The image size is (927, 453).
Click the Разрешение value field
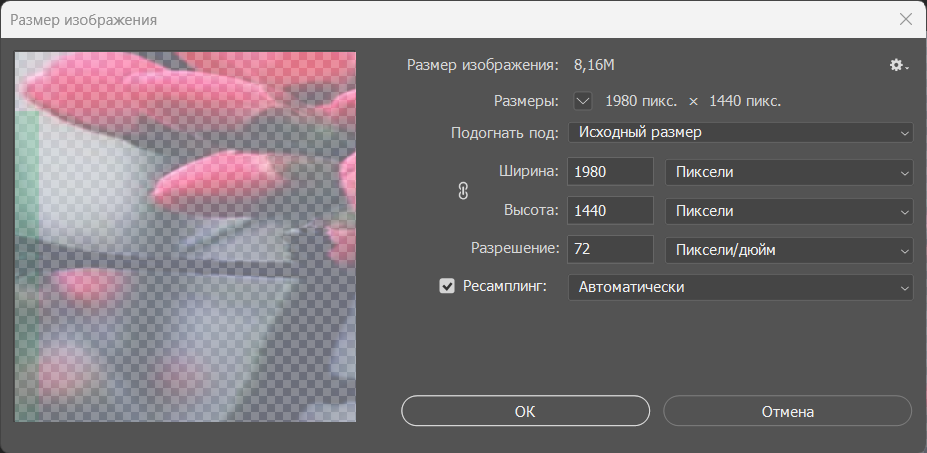tap(610, 250)
